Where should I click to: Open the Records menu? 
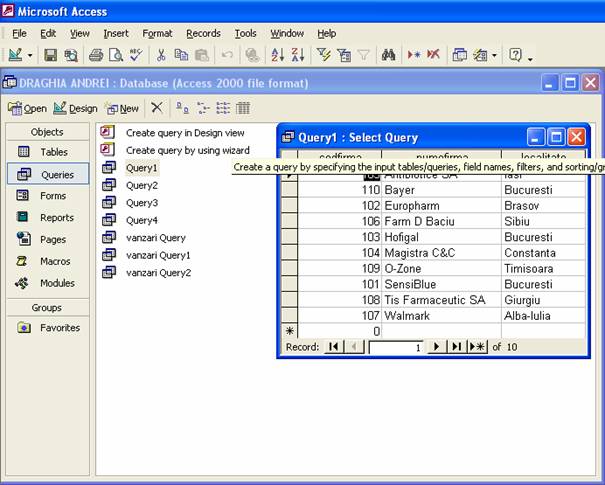[x=203, y=33]
